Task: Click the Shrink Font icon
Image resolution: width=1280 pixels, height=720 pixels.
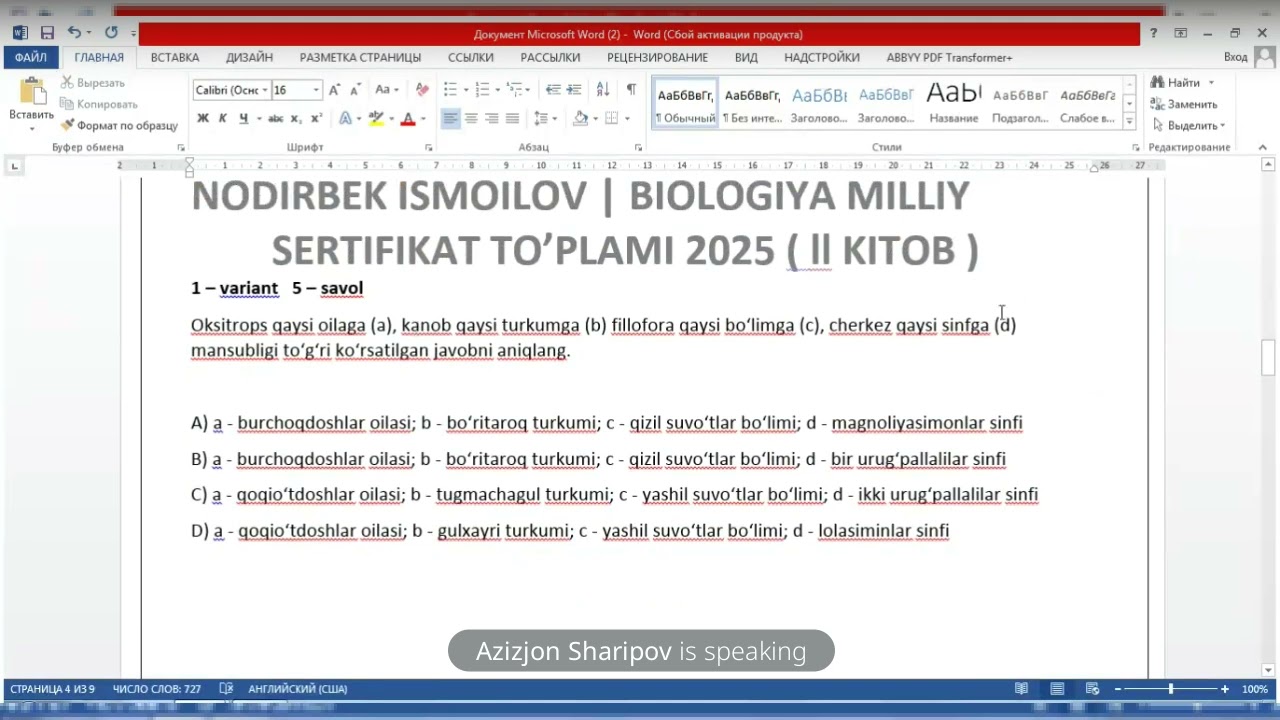Action: 355,90
